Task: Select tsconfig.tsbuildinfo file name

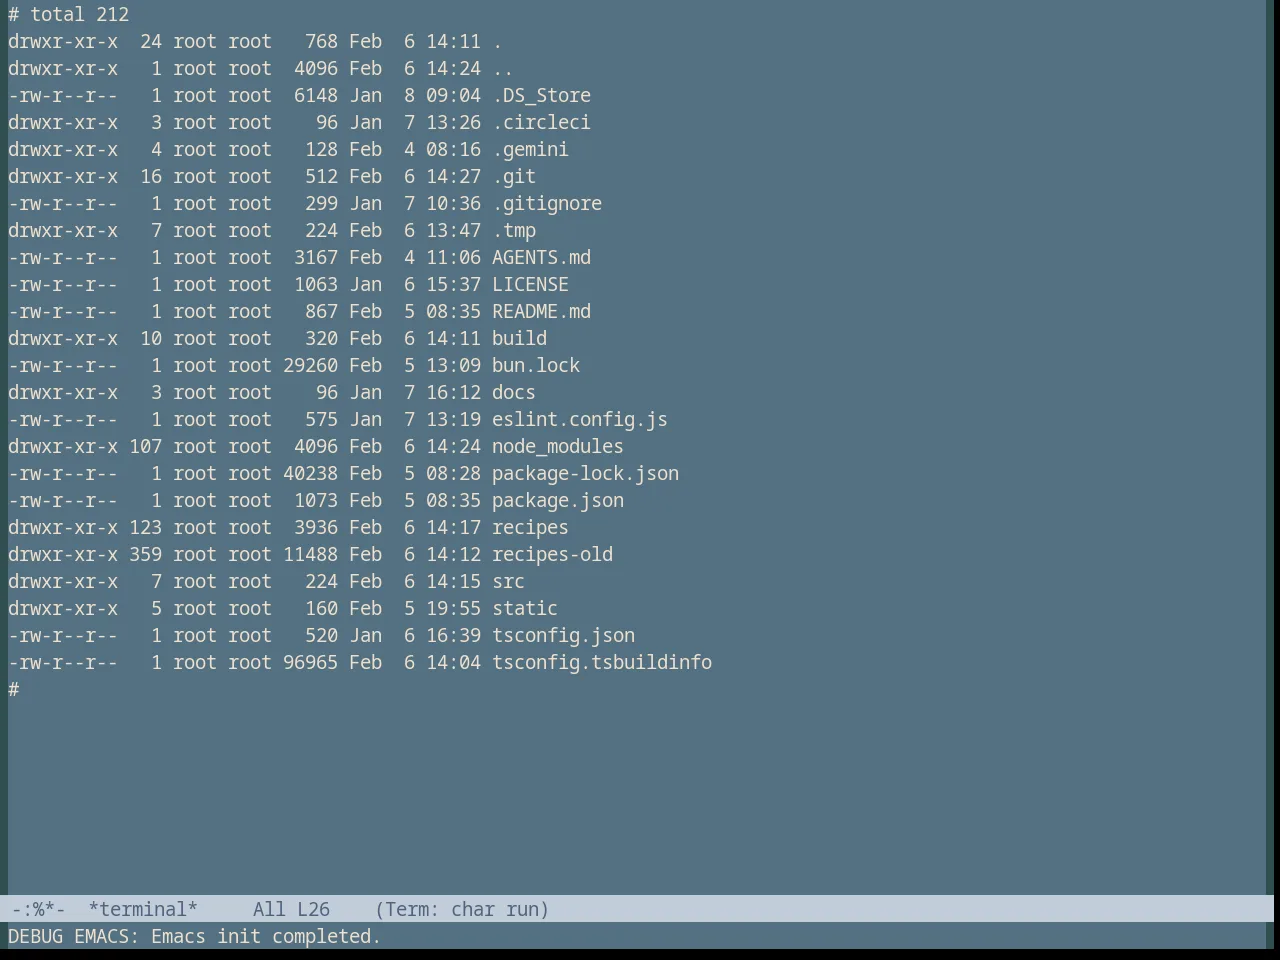Action: (602, 663)
